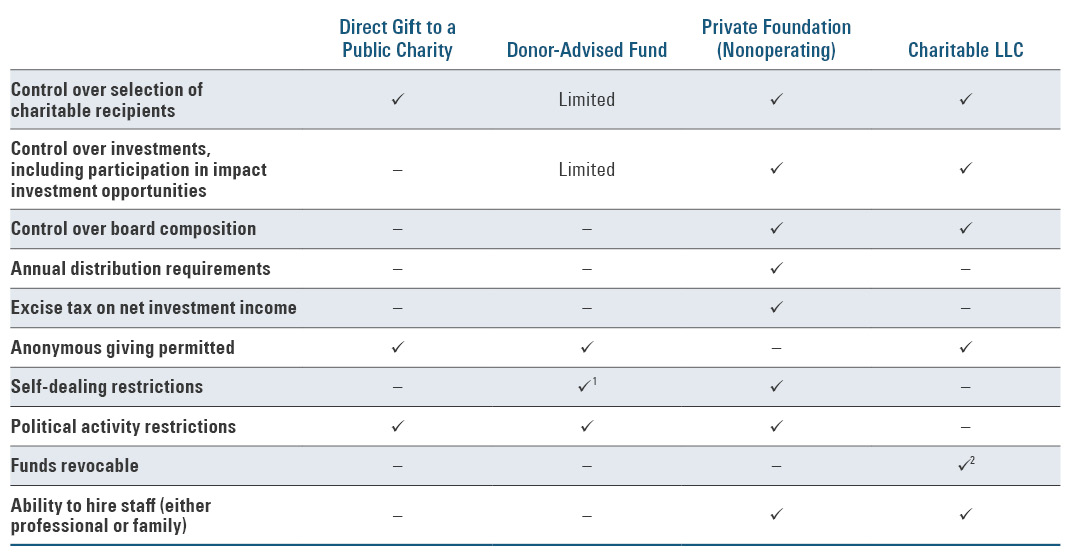1071x552 pixels.
Task: Click Charitable LLC's political activity restrictions dash
Action: (965, 427)
